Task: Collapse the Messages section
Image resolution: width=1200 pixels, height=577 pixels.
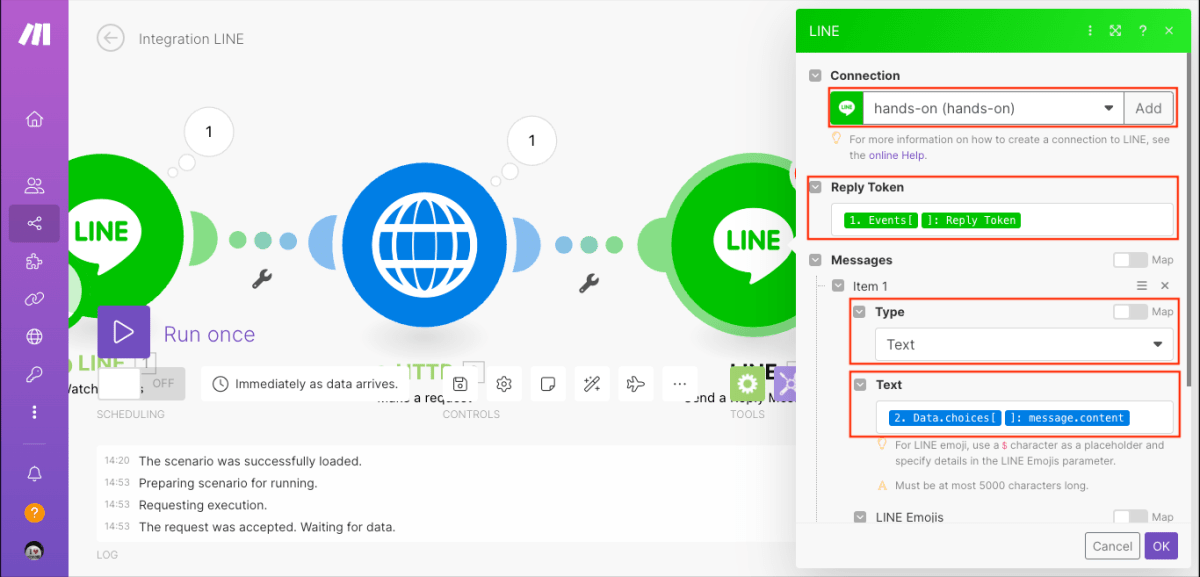Action: [x=816, y=260]
